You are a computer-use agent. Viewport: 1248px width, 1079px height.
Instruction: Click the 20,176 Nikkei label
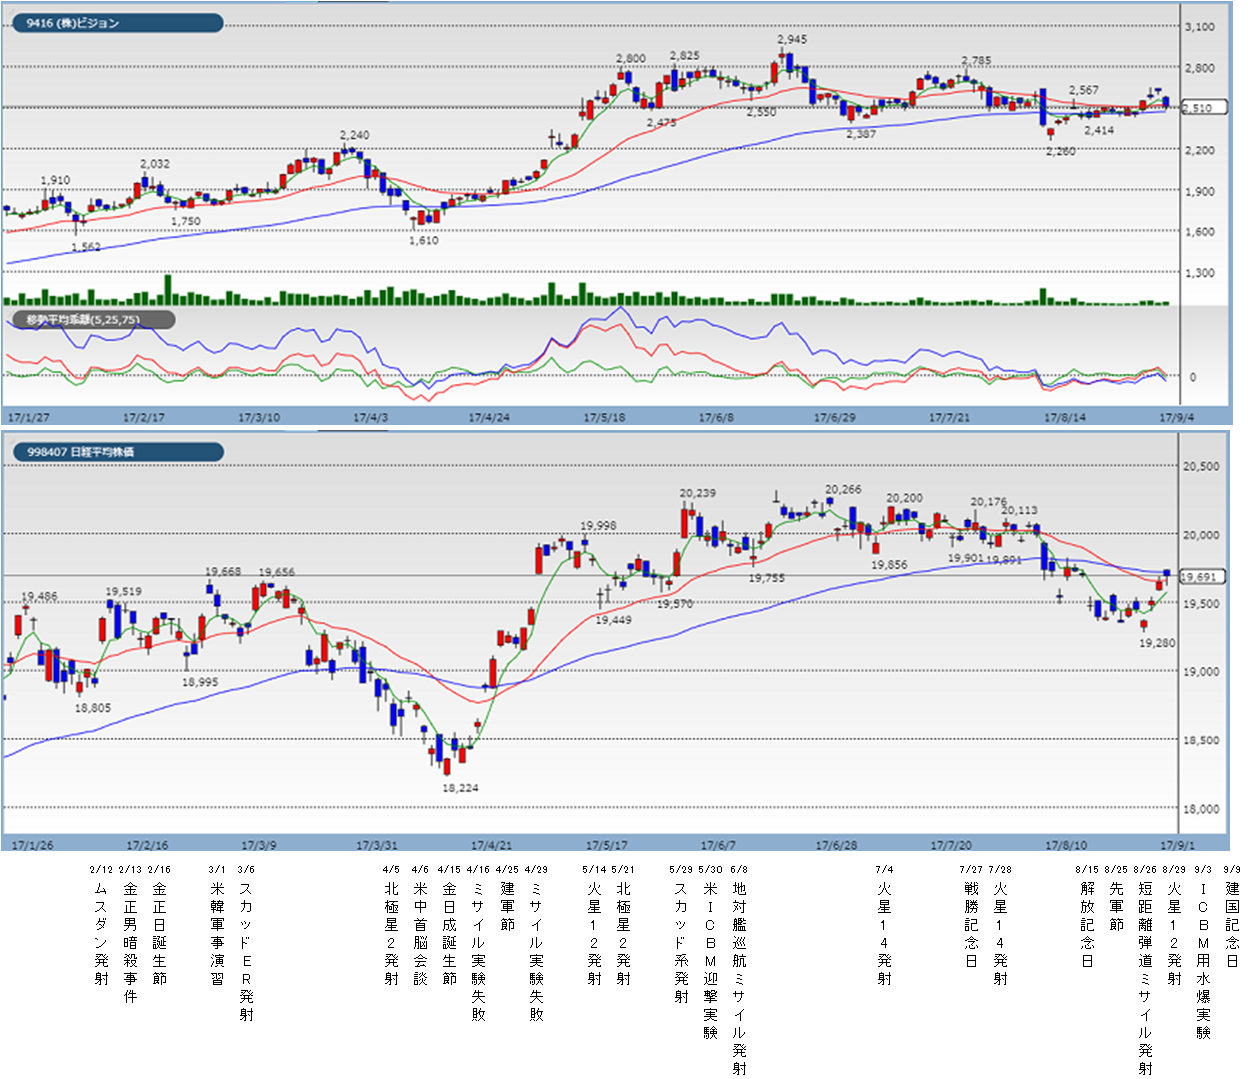[x=989, y=502]
